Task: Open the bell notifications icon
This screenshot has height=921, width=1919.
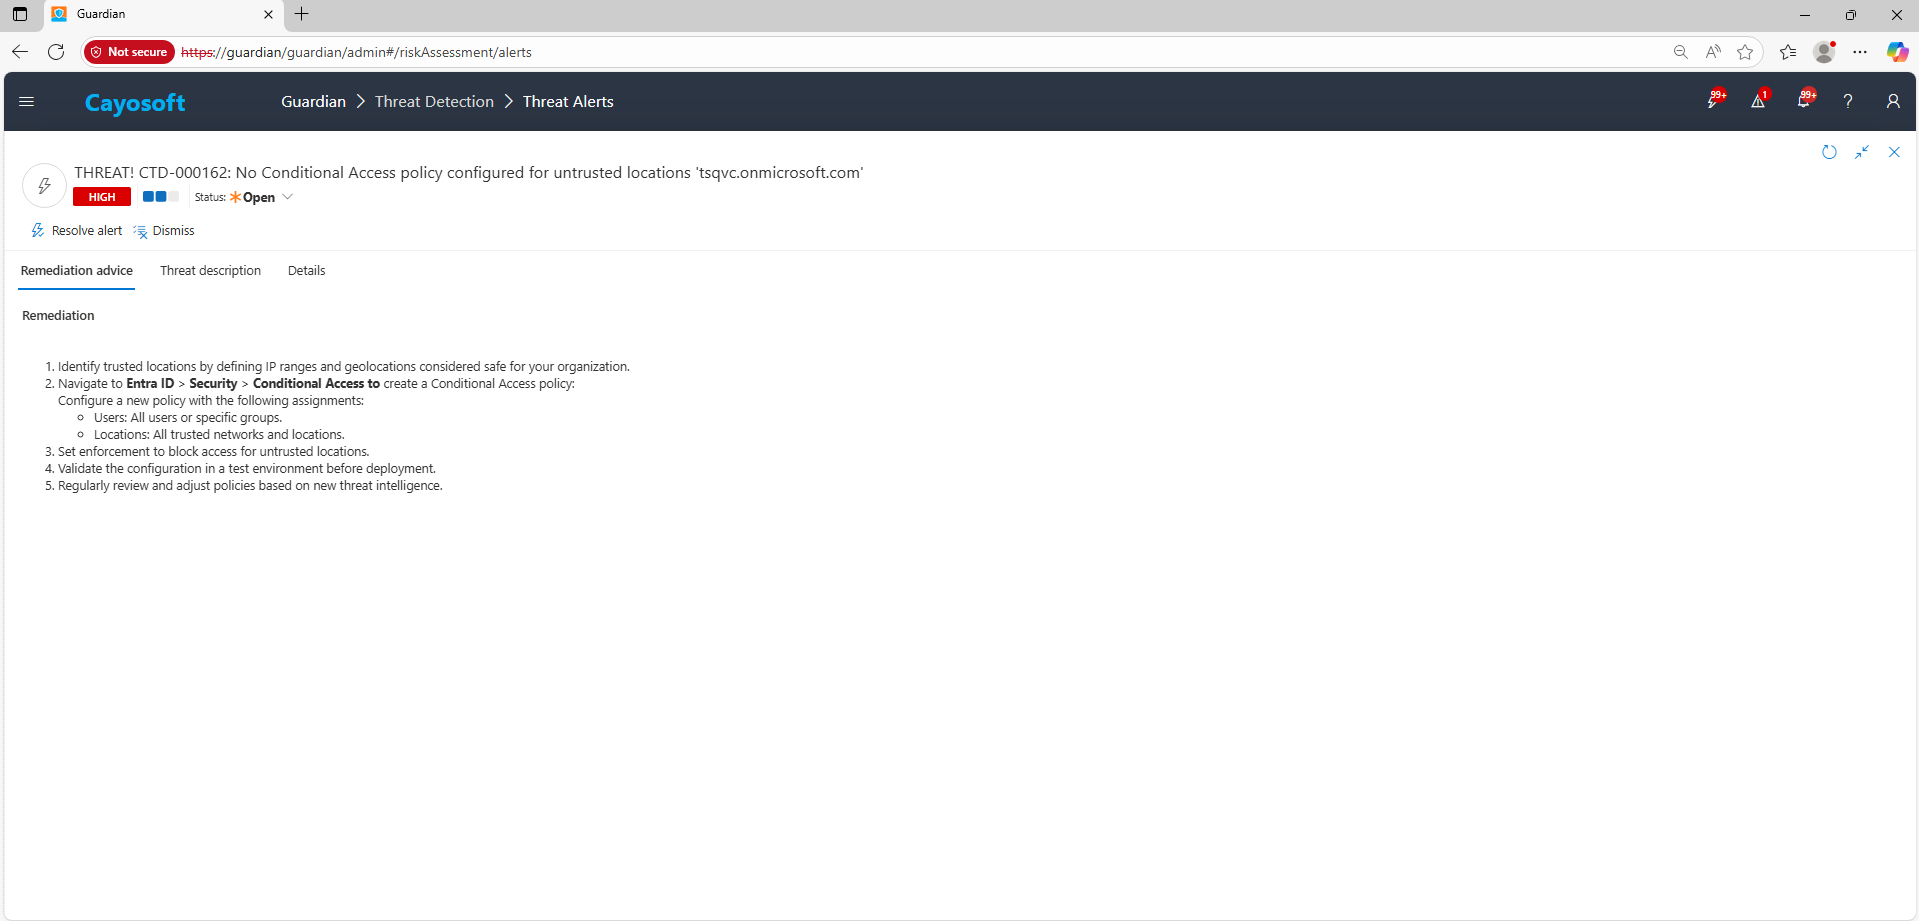Action: pos(1804,101)
